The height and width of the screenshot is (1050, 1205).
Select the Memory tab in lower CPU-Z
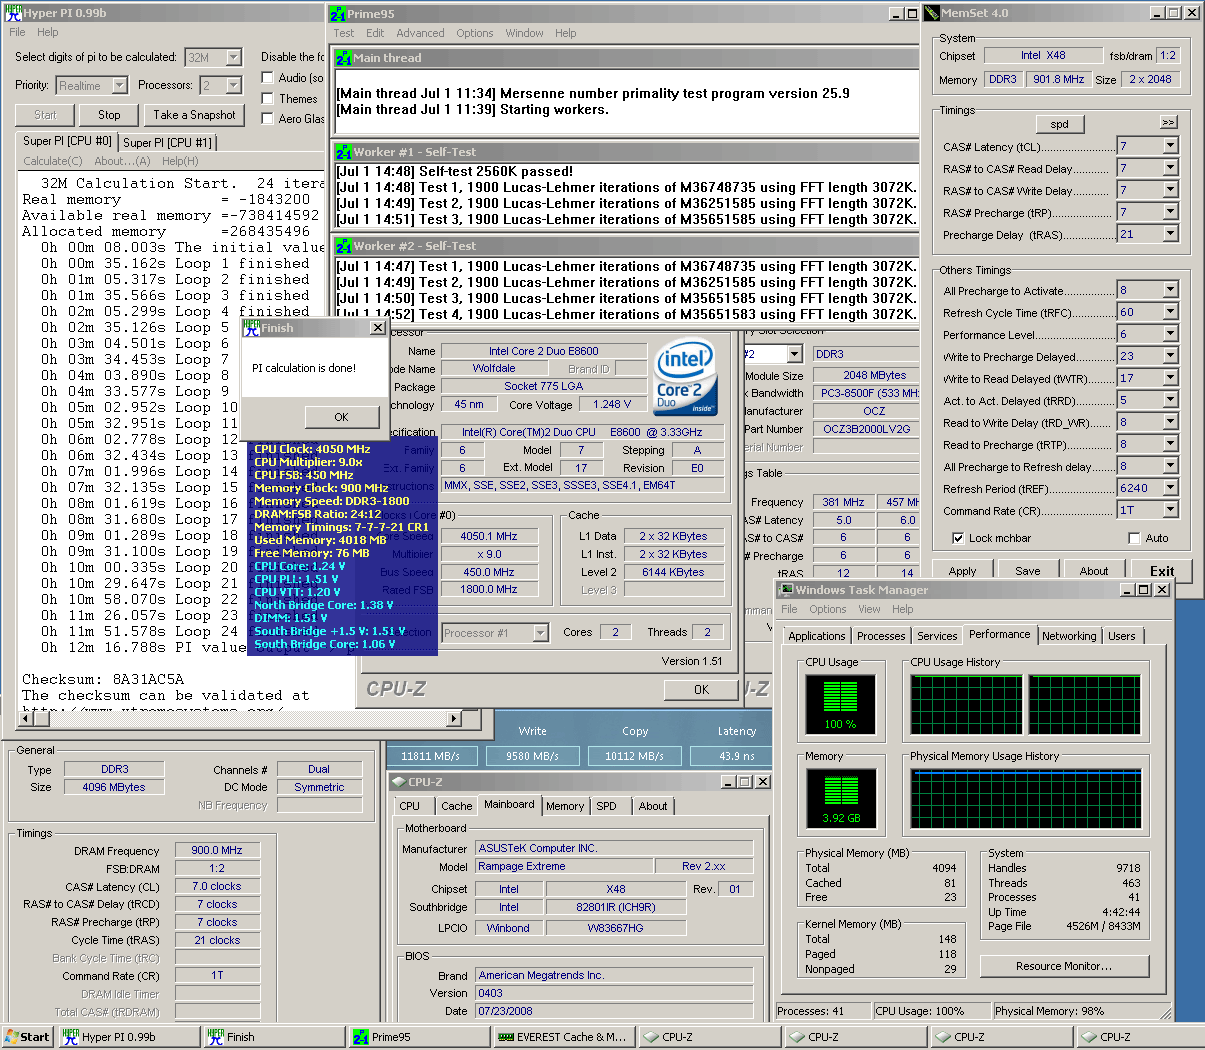565,806
